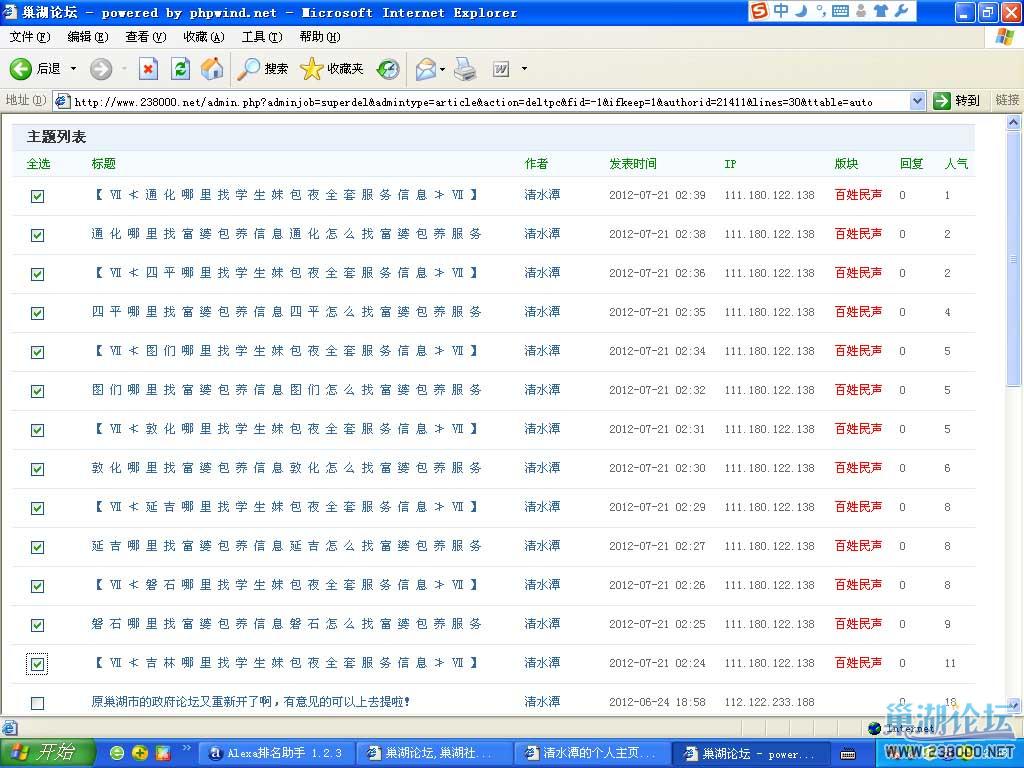This screenshot has width=1024, height=768.
Task: Click the Print icon in the toolbar
Action: click(465, 69)
